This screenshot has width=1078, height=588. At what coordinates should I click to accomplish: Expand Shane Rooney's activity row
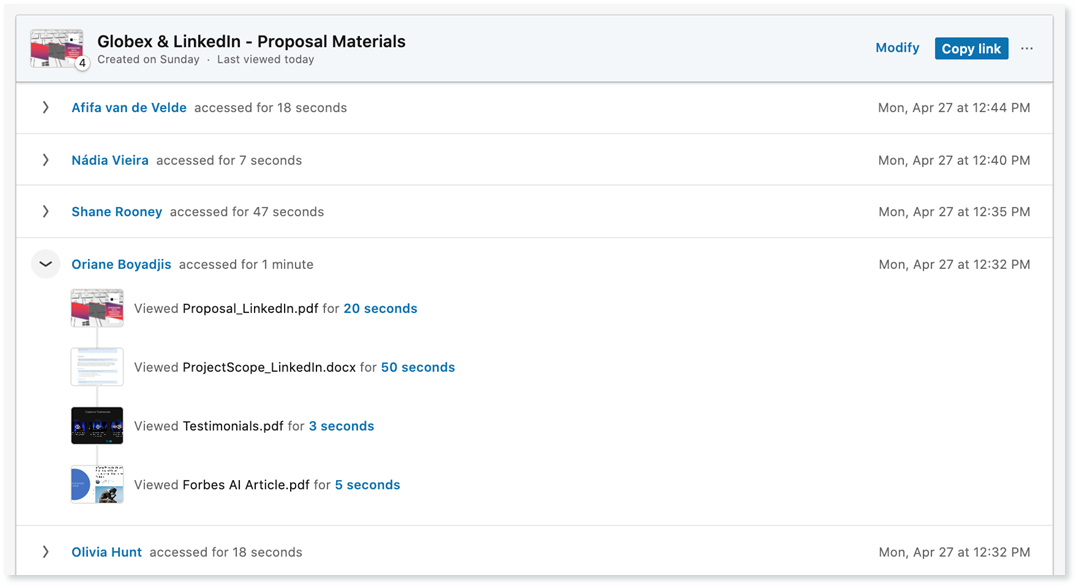point(45,211)
